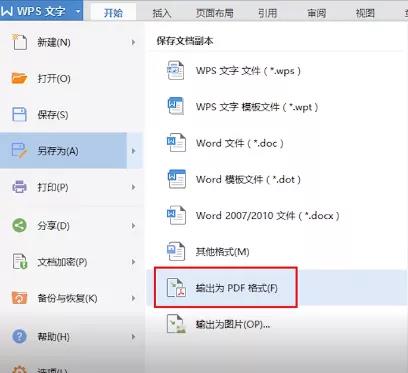Expand the 备份与恢复(K) submenu arrow
The height and width of the screenshot is (373, 408).
point(133,298)
